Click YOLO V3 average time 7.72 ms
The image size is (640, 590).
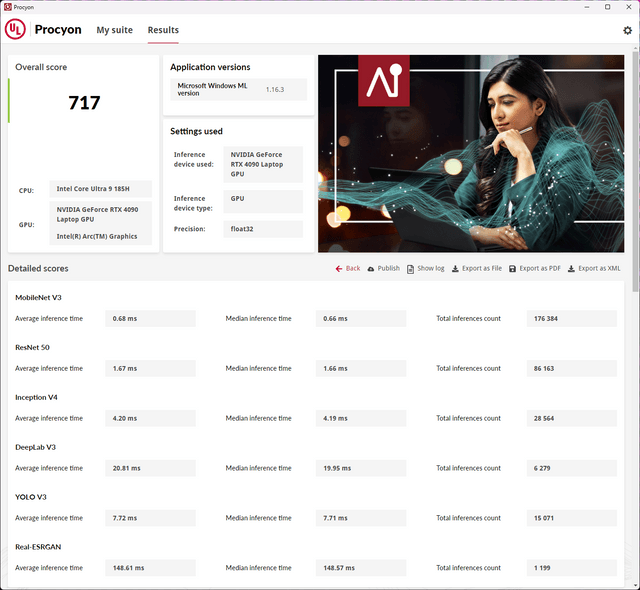[x=150, y=518]
